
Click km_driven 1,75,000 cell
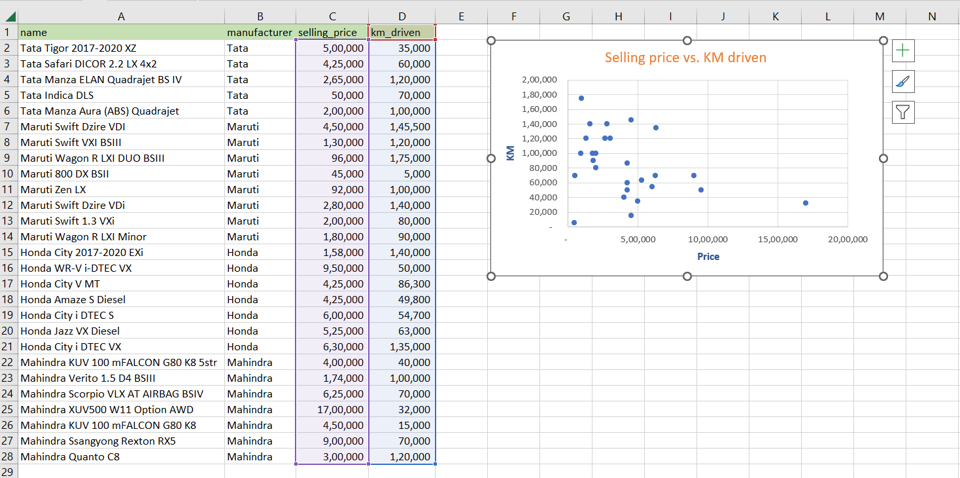[402, 158]
